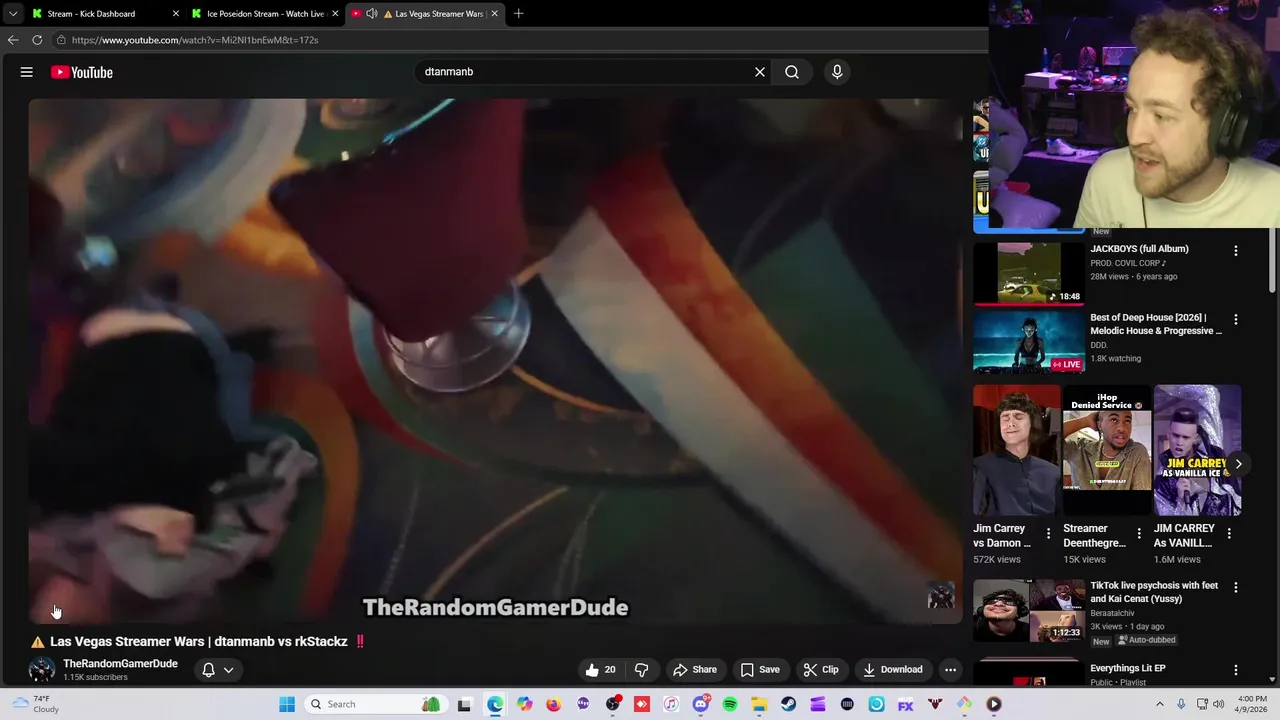The image size is (1280, 720).
Task: Open the YouTube hamburger guide menu
Action: [27, 72]
